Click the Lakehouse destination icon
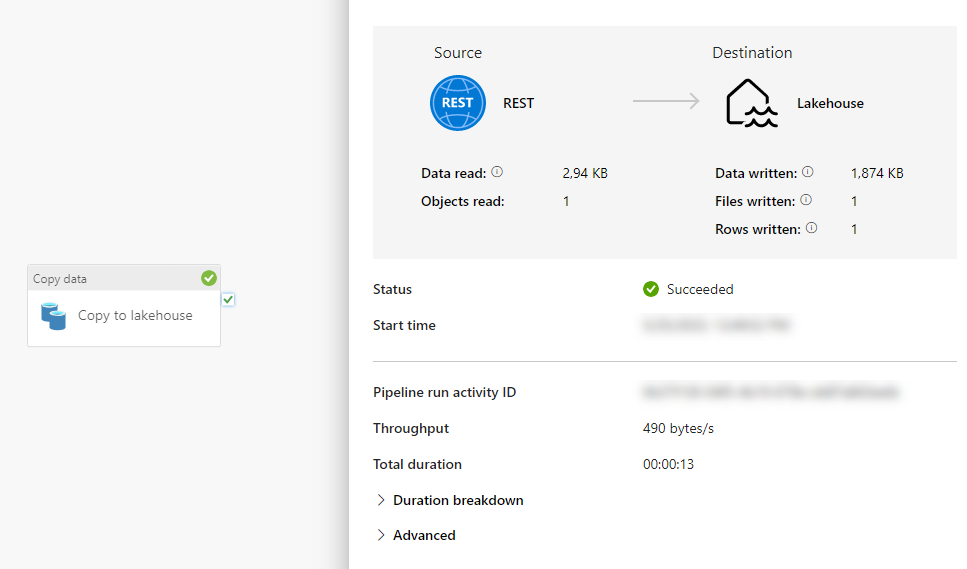Image resolution: width=967 pixels, height=569 pixels. (751, 103)
